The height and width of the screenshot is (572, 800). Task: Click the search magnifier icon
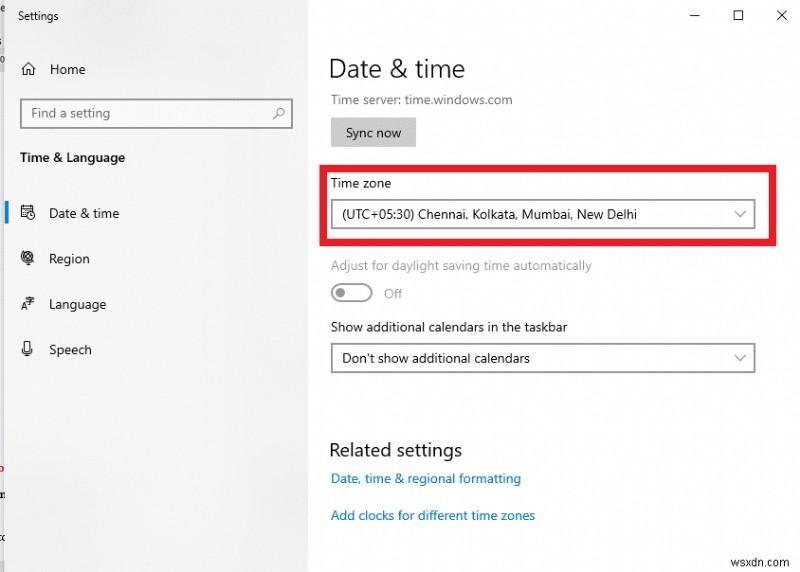pyautogui.click(x=279, y=114)
